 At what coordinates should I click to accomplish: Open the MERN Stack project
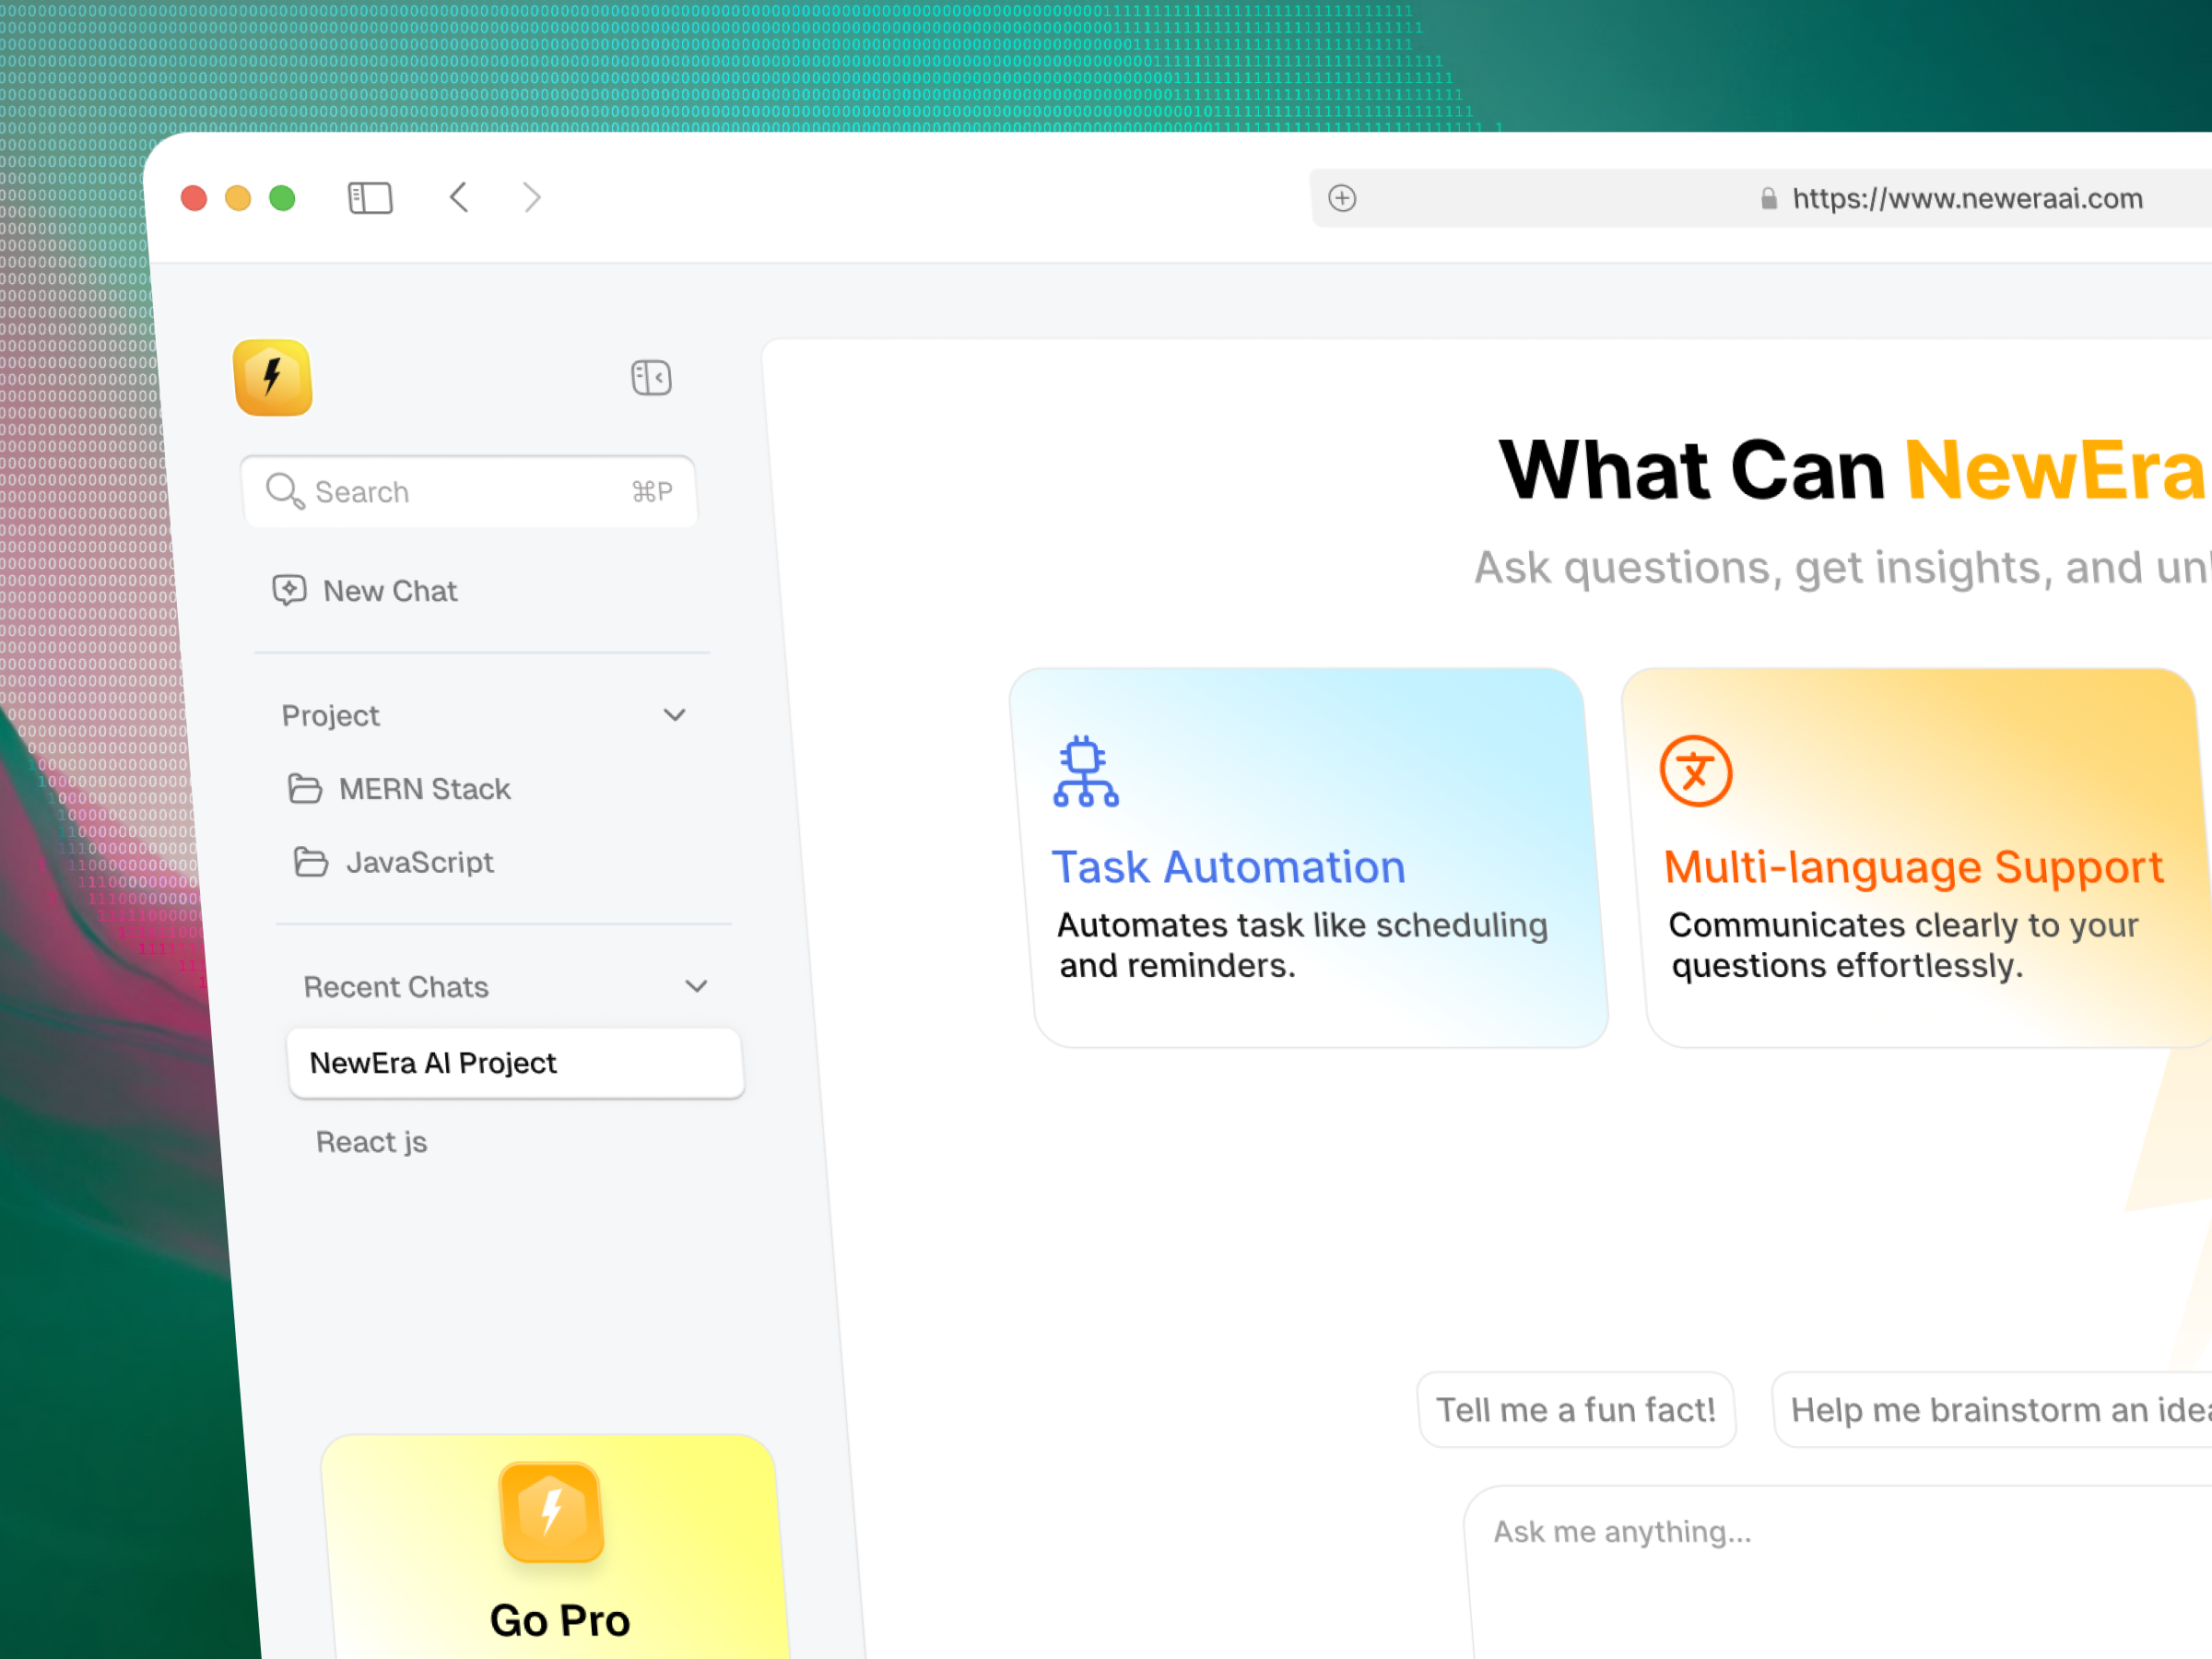tap(400, 789)
